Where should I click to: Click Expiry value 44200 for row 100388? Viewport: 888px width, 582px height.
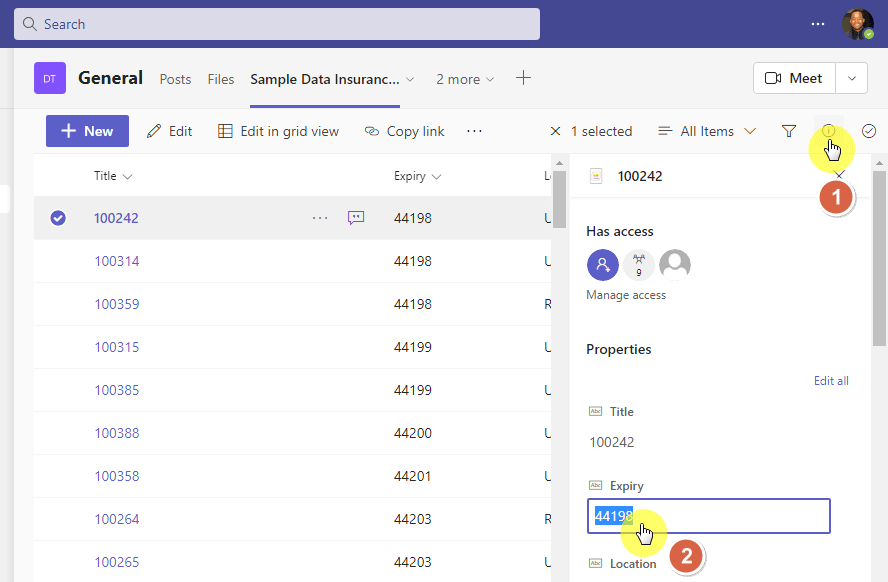point(413,433)
